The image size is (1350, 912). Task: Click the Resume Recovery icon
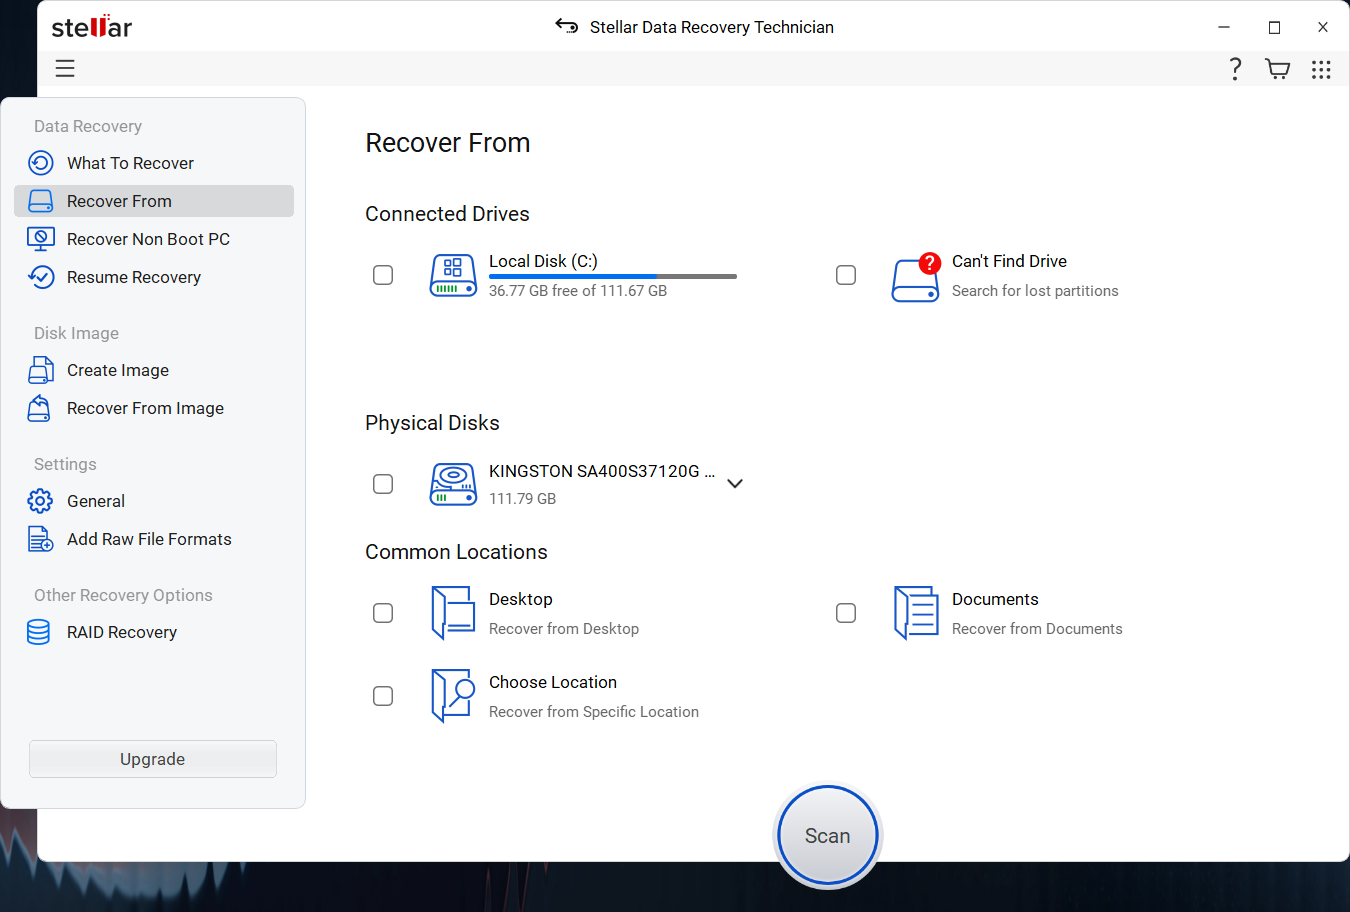41,277
